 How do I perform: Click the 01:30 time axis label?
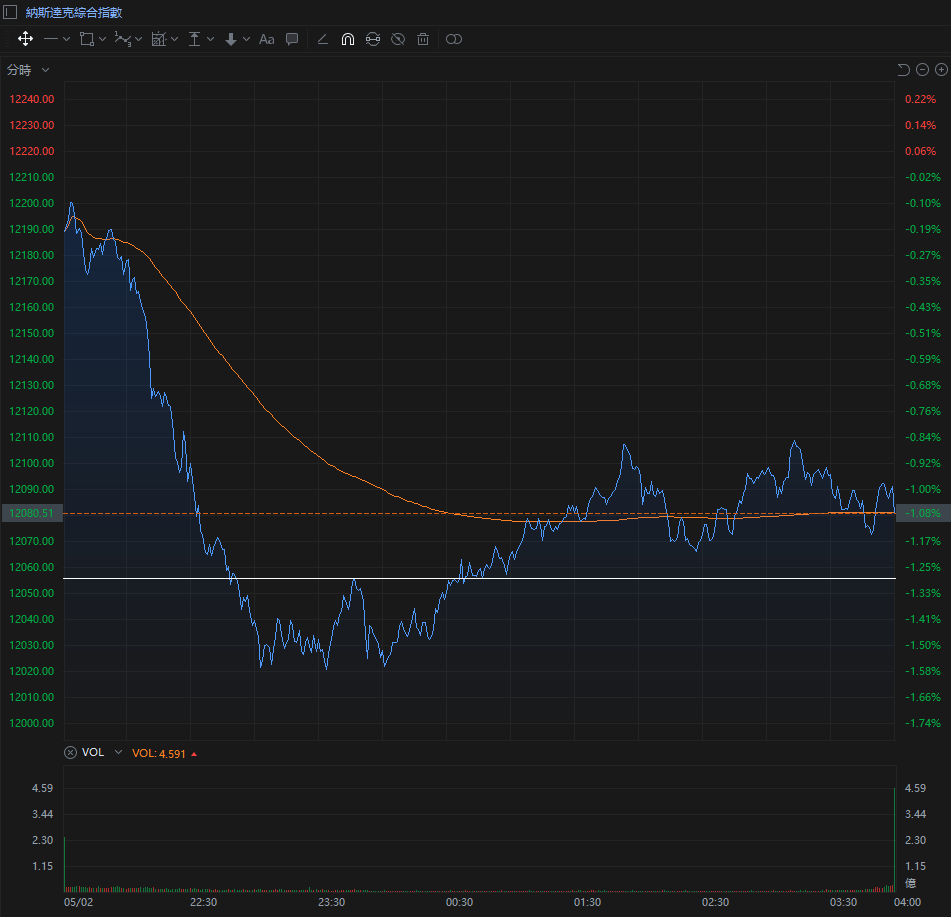(x=587, y=902)
